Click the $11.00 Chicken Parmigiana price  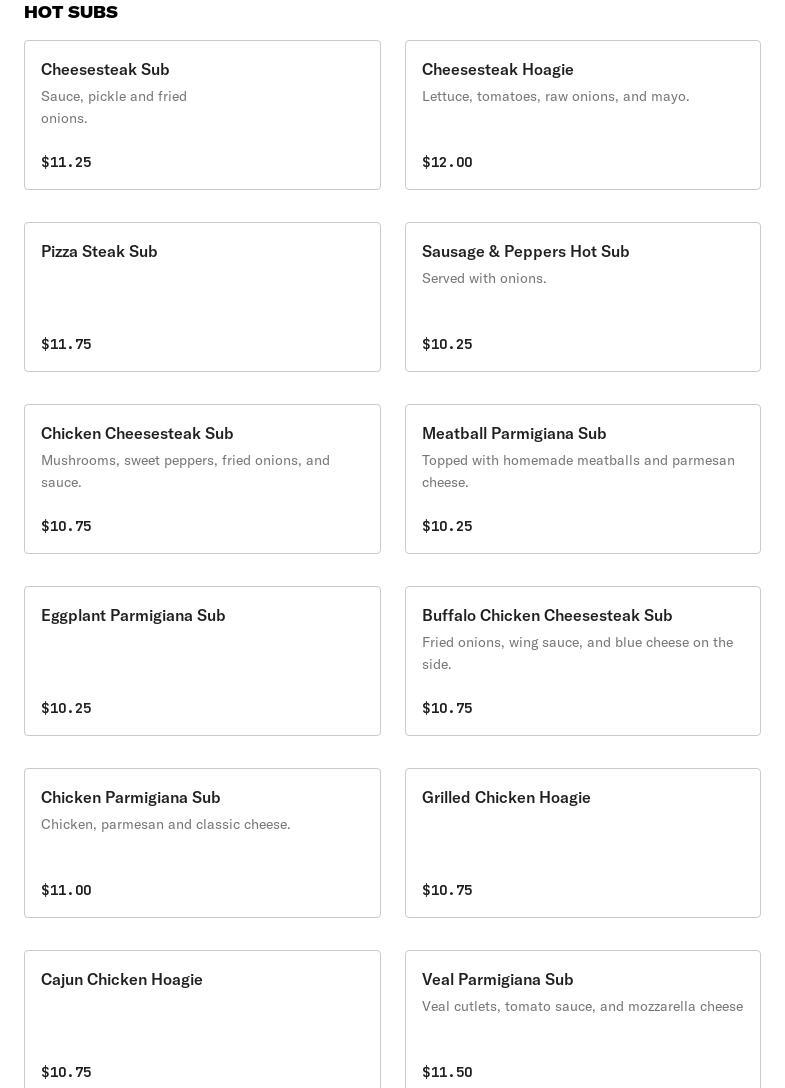coord(66,890)
